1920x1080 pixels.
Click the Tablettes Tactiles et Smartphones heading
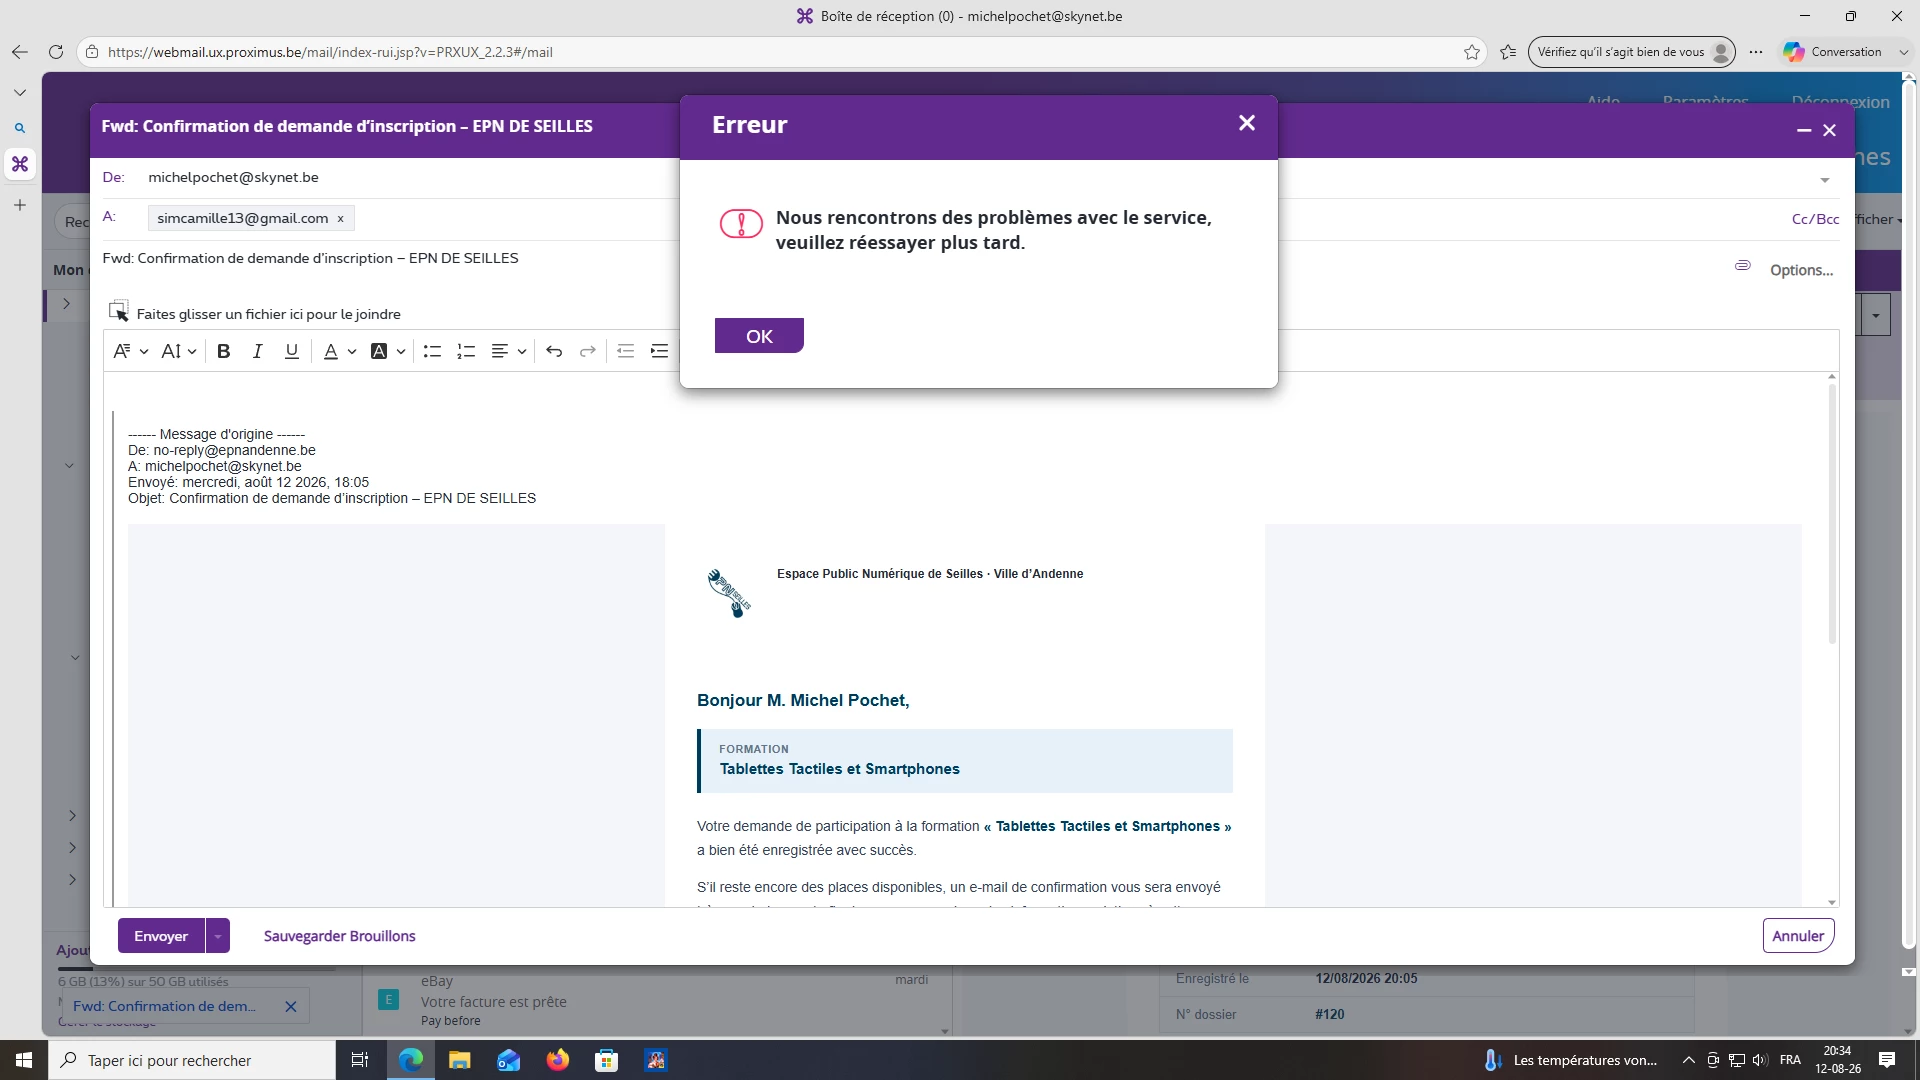click(840, 769)
